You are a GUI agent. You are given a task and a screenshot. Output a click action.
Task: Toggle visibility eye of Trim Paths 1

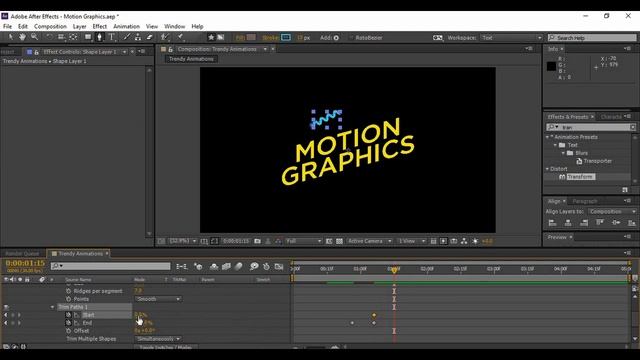[x=6, y=307]
